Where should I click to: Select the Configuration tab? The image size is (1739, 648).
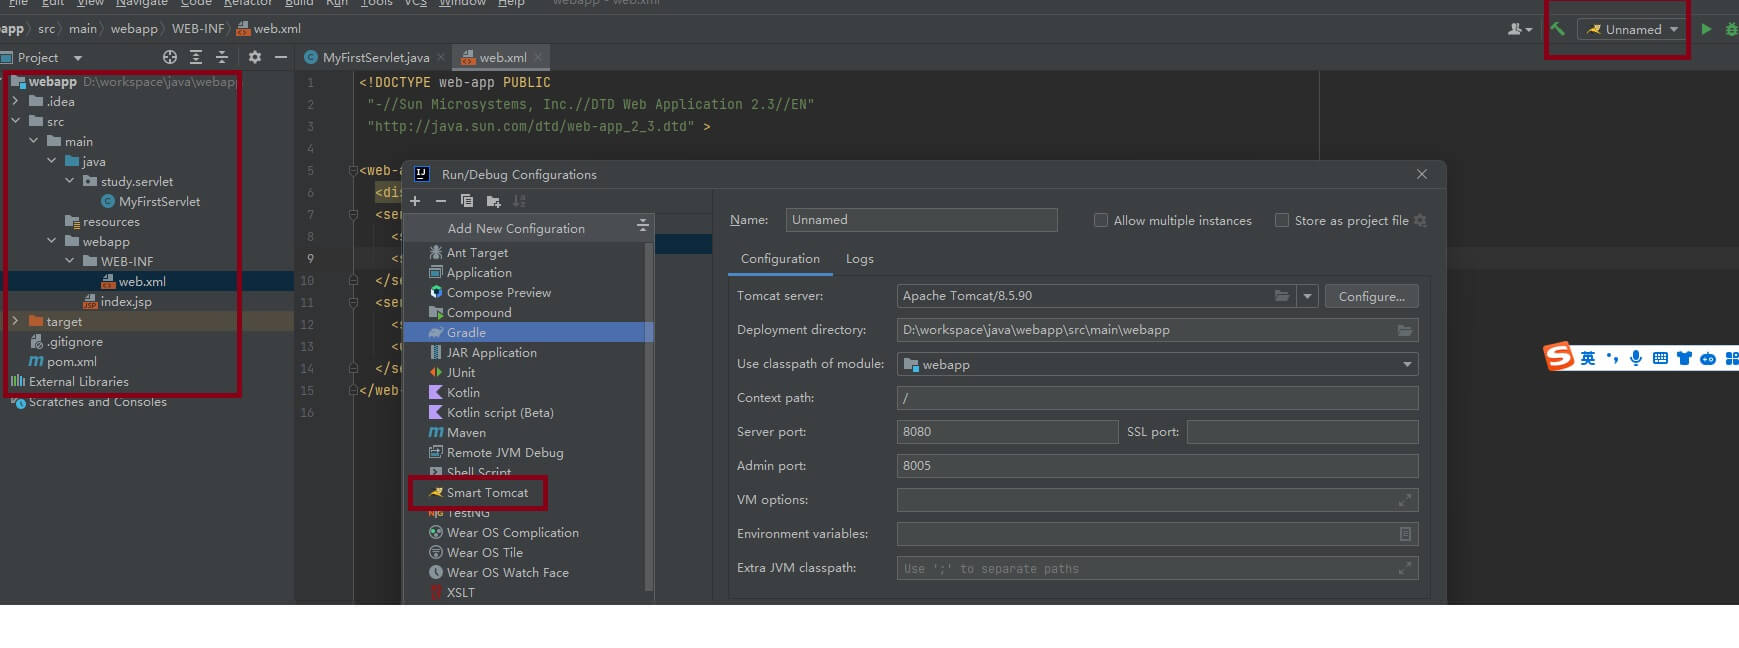(780, 258)
